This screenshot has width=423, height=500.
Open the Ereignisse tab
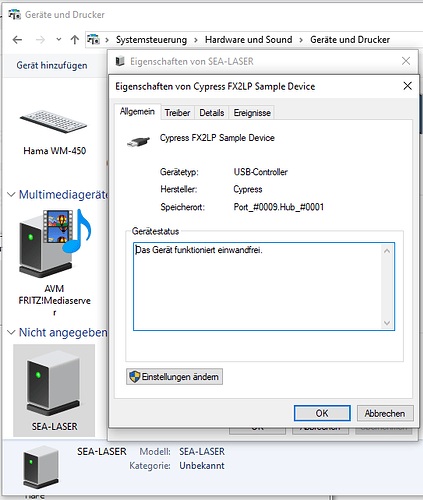pos(252,113)
